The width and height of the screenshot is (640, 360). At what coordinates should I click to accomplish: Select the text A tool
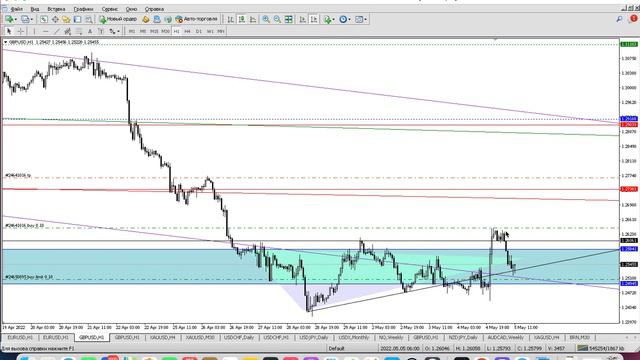coord(90,31)
